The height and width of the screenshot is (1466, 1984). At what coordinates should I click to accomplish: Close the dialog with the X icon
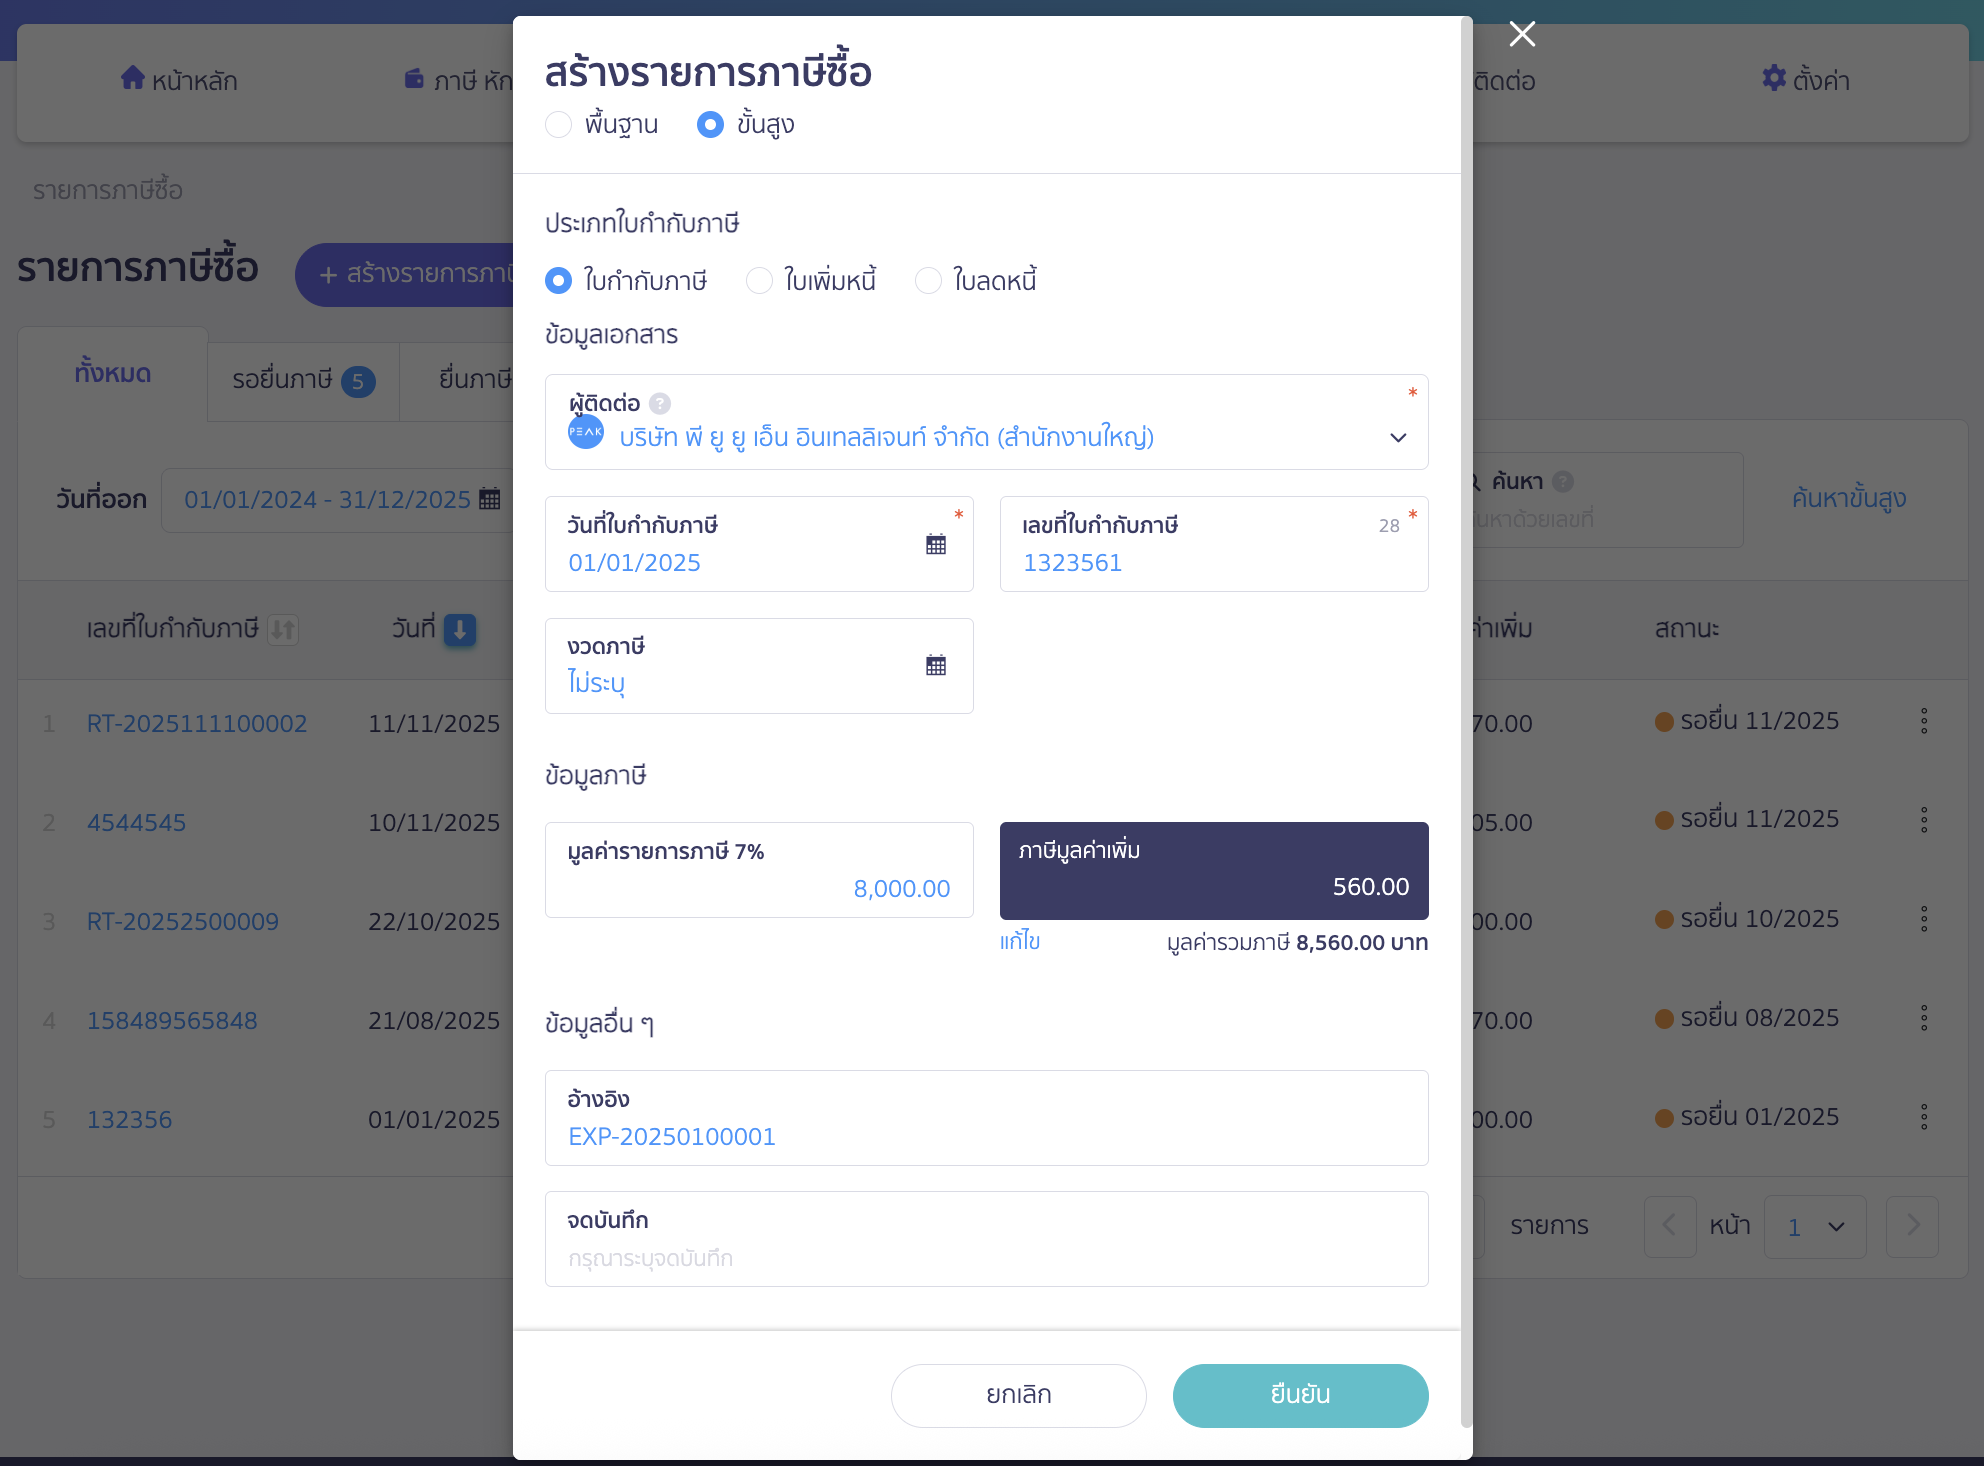[1522, 34]
